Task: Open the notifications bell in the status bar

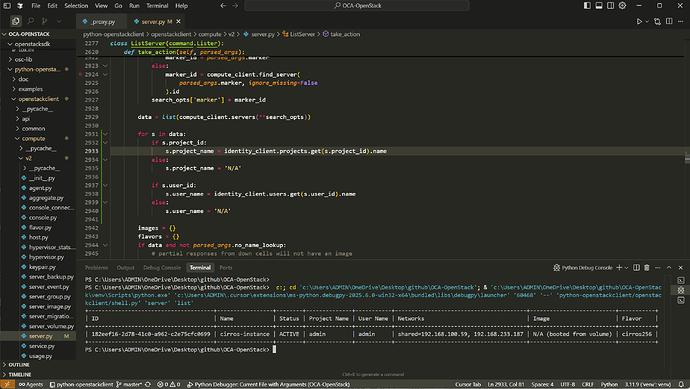Action: [x=681, y=384]
